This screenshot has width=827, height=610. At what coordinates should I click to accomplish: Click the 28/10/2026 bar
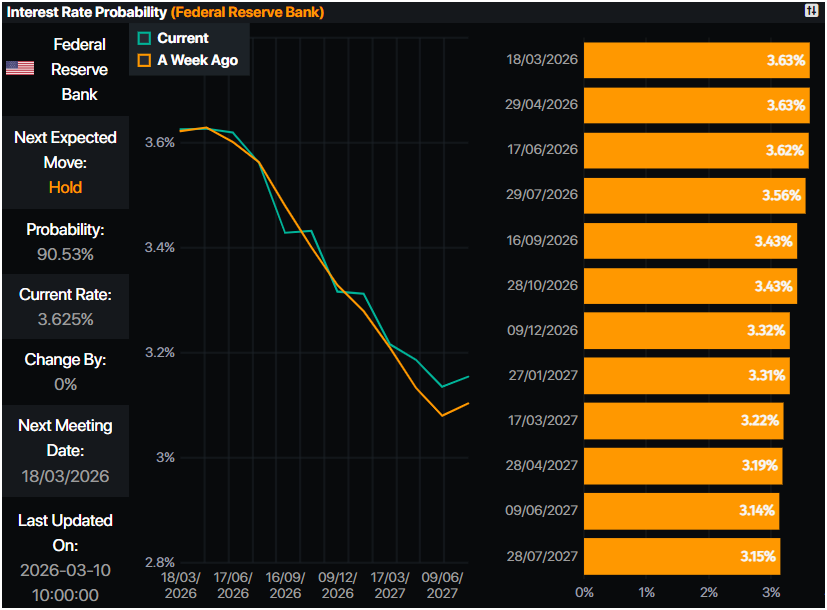click(x=690, y=285)
